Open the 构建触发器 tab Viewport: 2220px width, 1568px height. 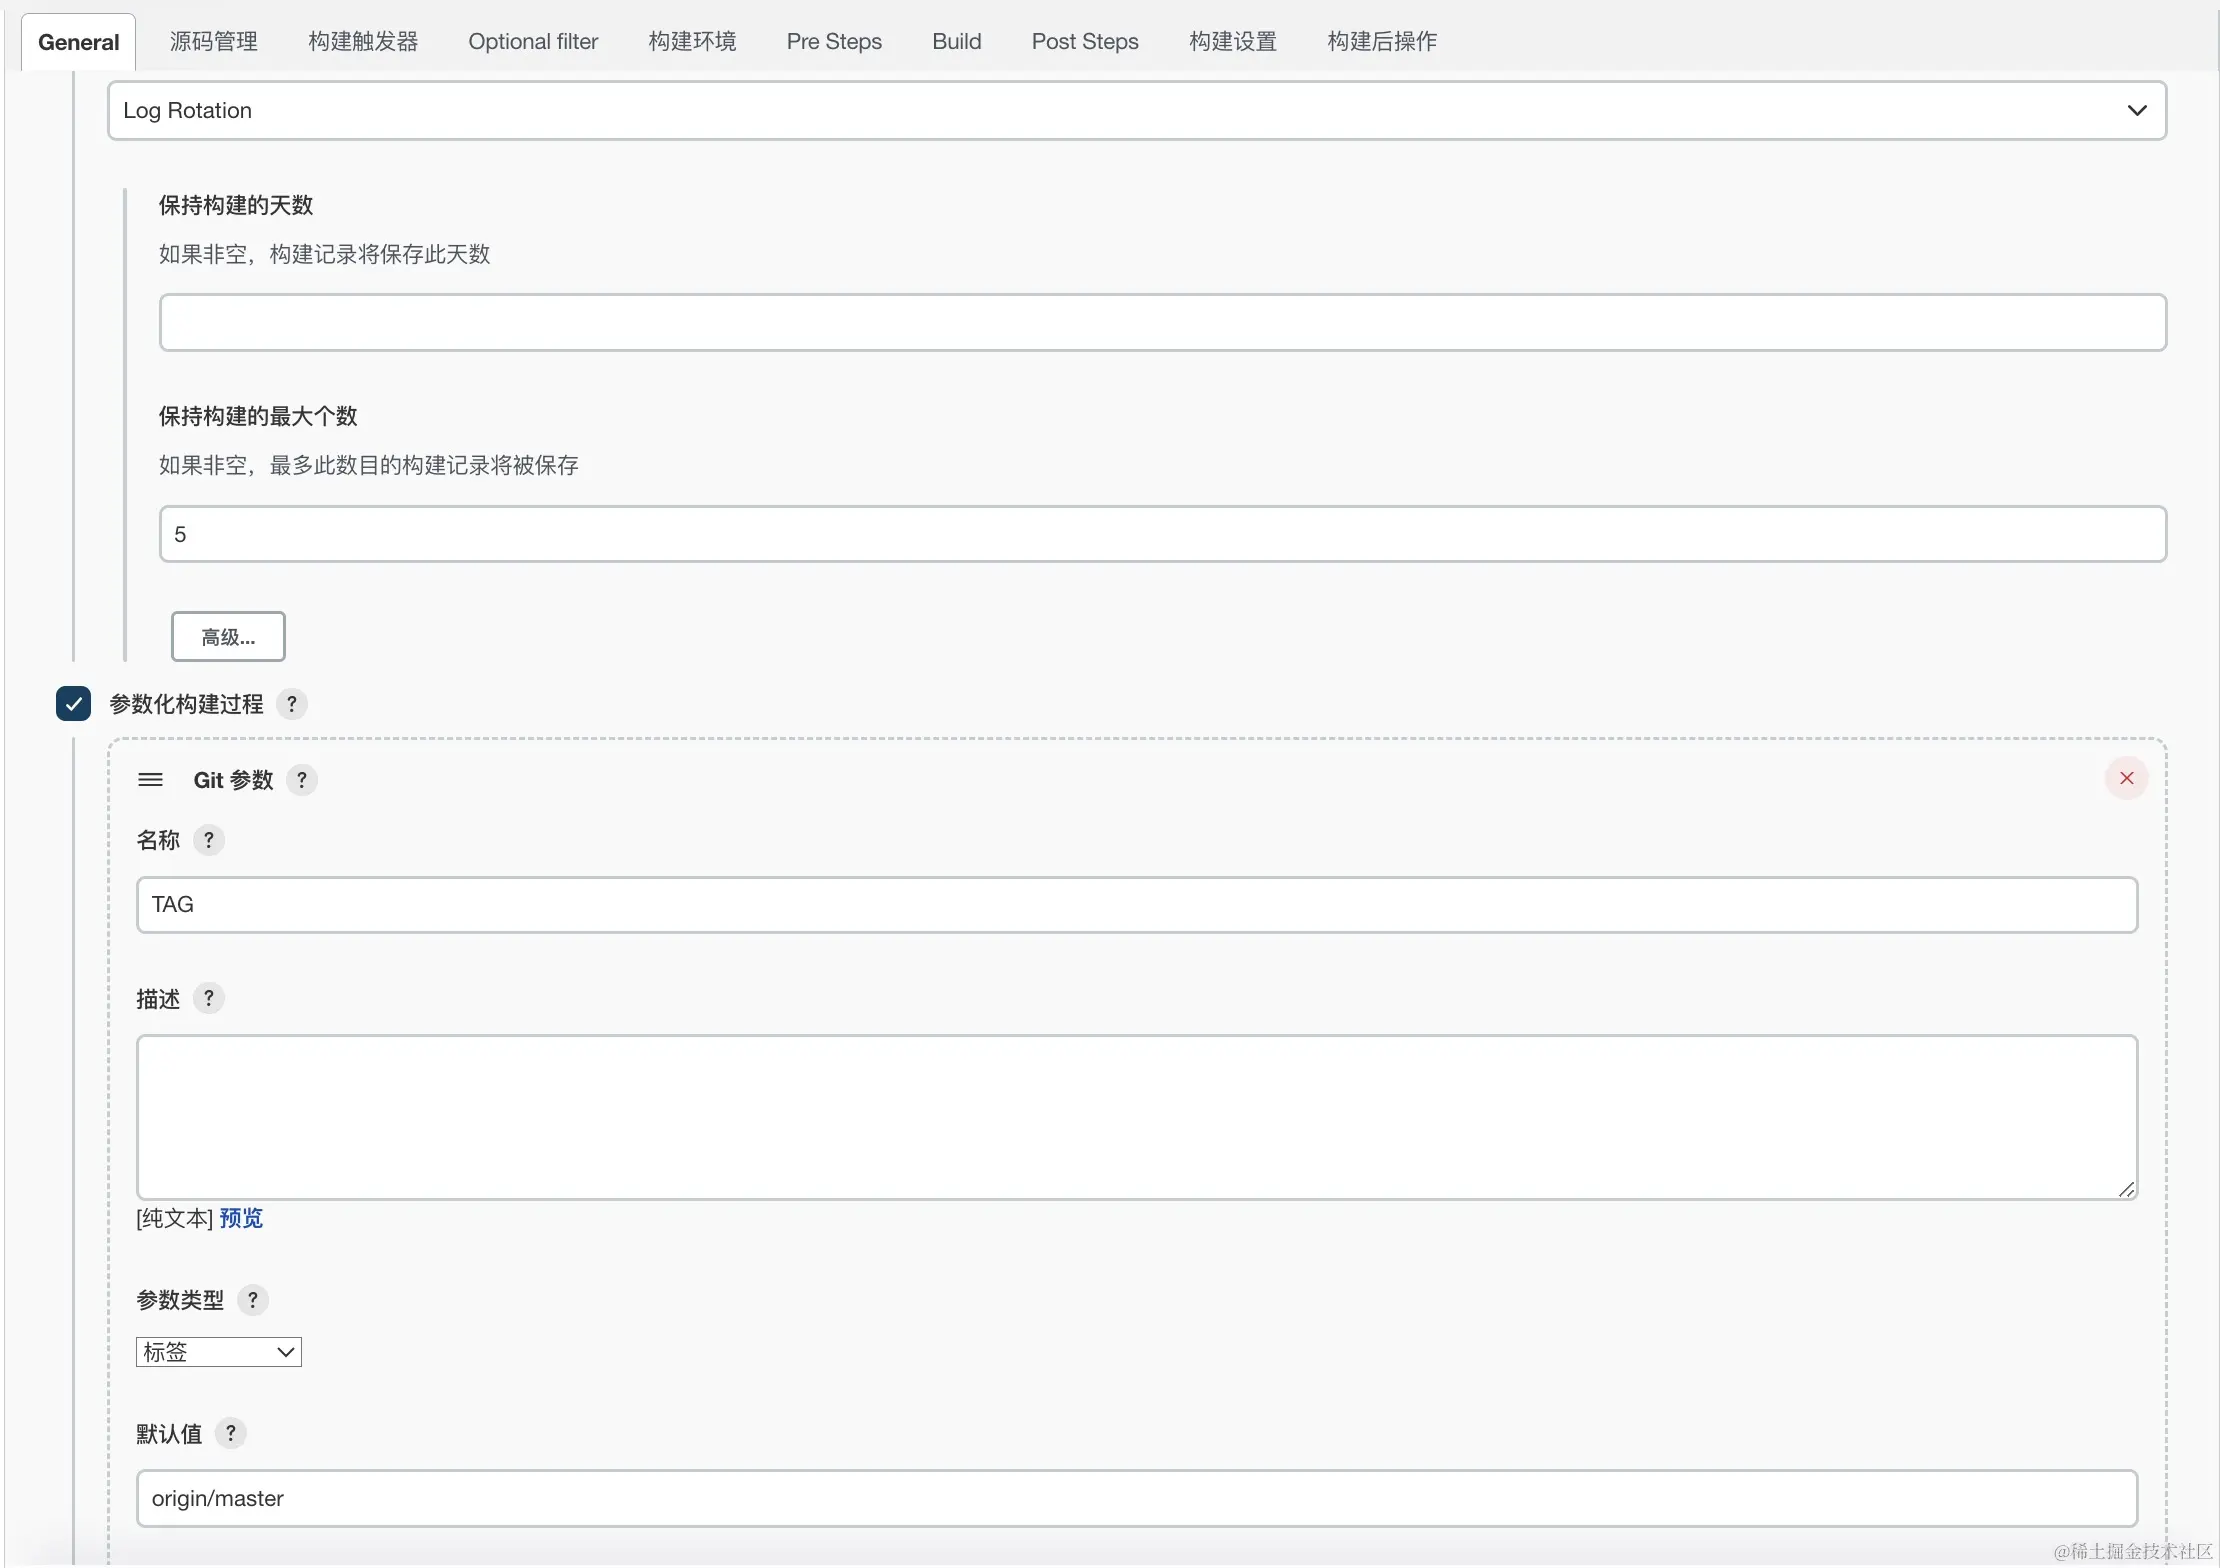point(362,41)
